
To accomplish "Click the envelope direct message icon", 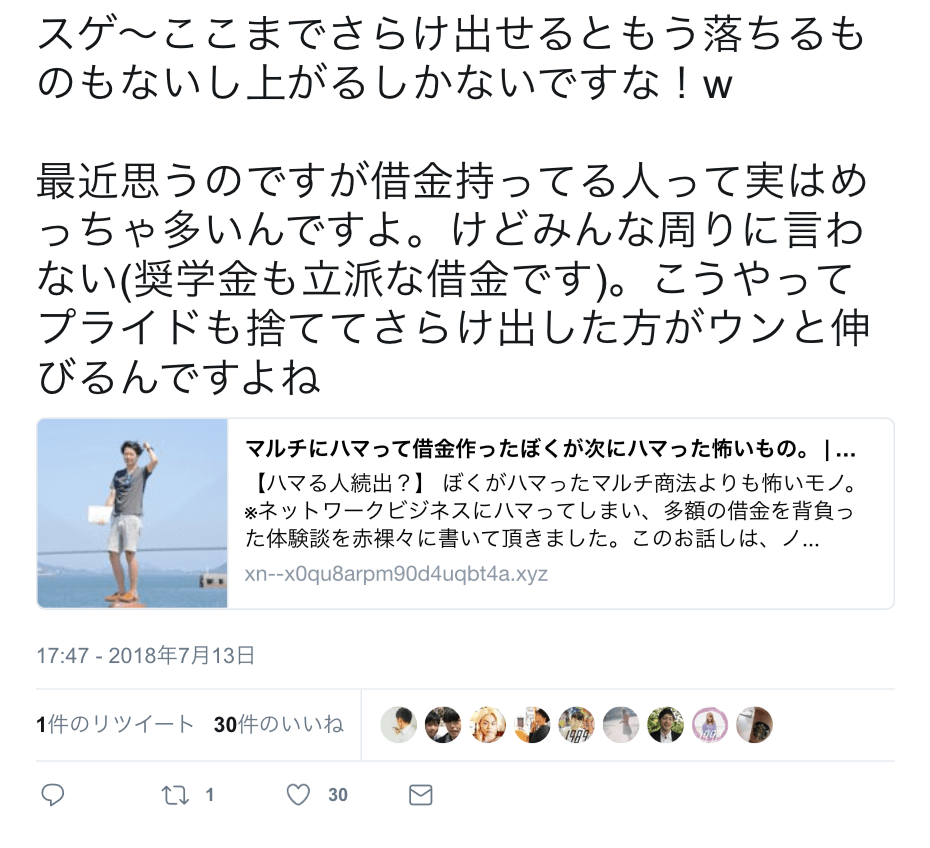I will click(x=421, y=795).
